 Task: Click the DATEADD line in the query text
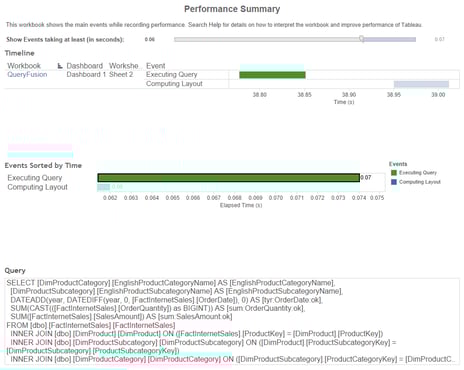tap(166, 300)
